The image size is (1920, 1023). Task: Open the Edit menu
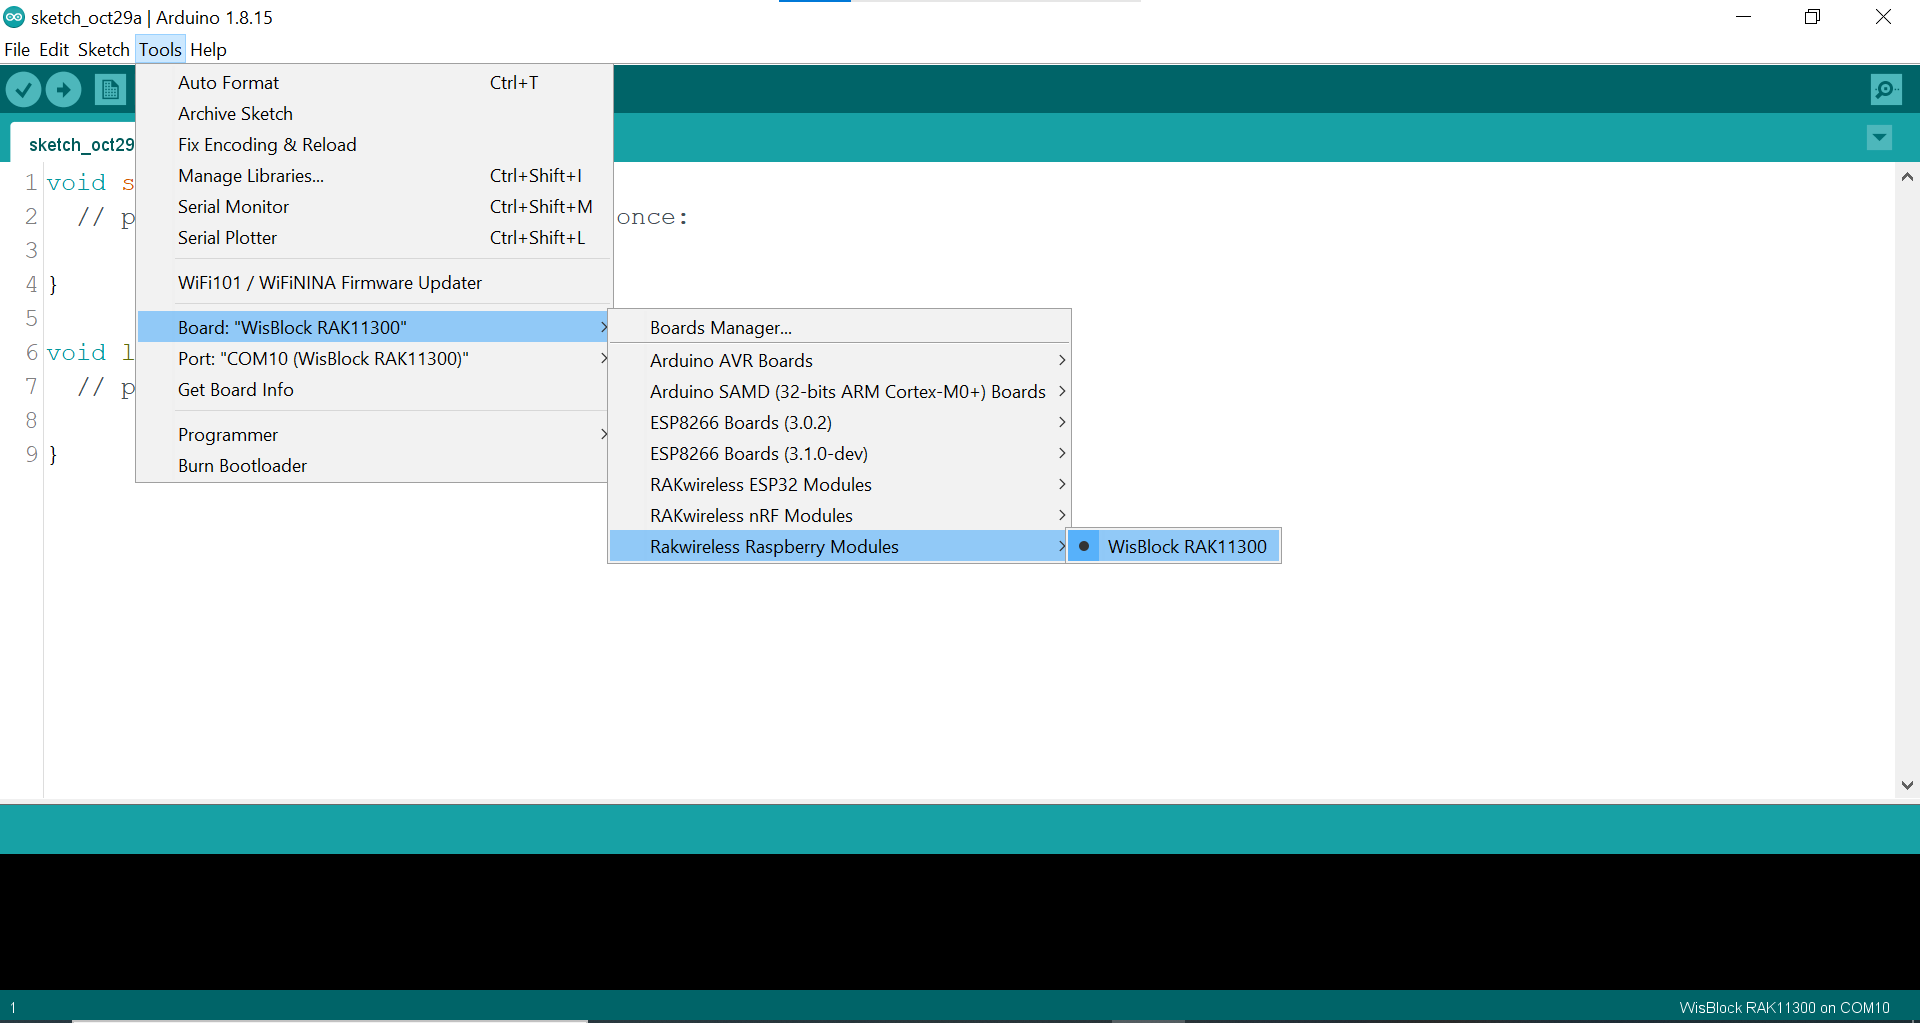(x=54, y=49)
